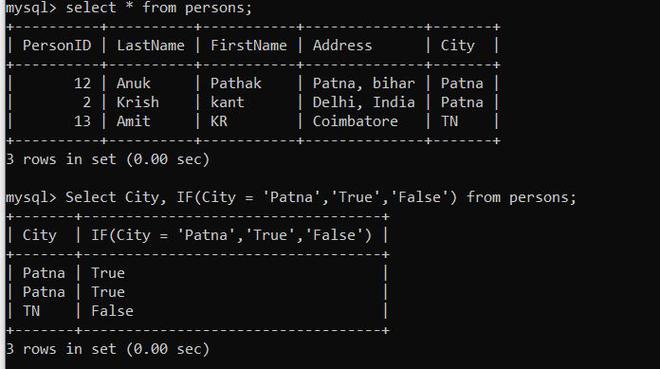Image resolution: width=660 pixels, height=369 pixels.
Task: Click the Address column header
Action: pos(342,45)
